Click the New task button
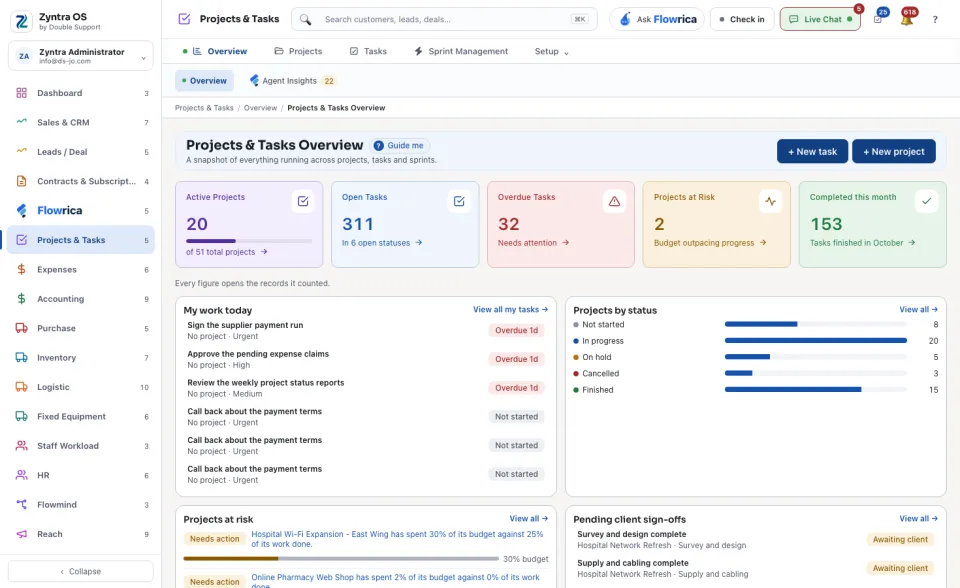The height and width of the screenshot is (588, 960). (x=812, y=151)
